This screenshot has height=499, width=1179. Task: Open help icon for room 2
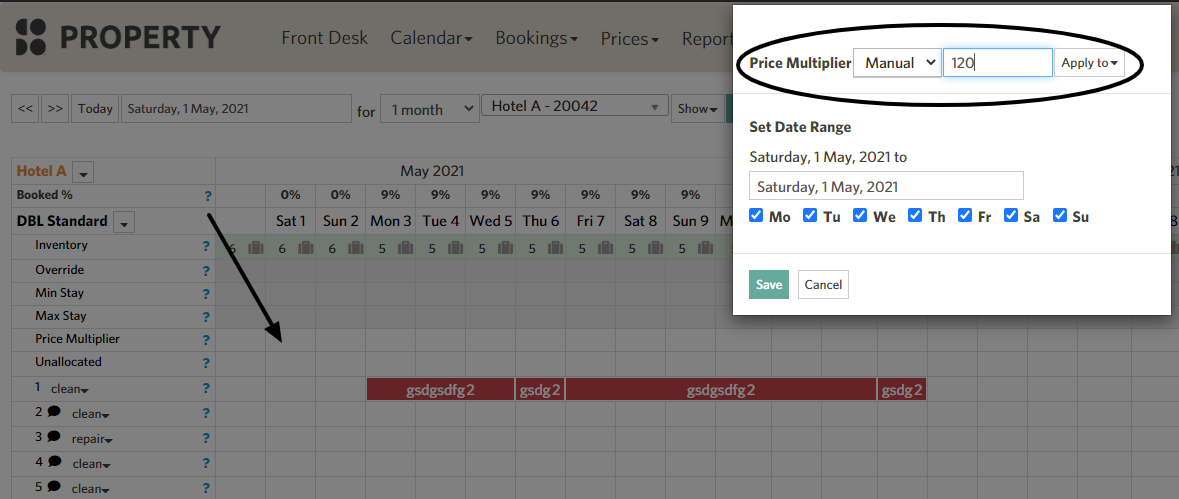coord(205,414)
